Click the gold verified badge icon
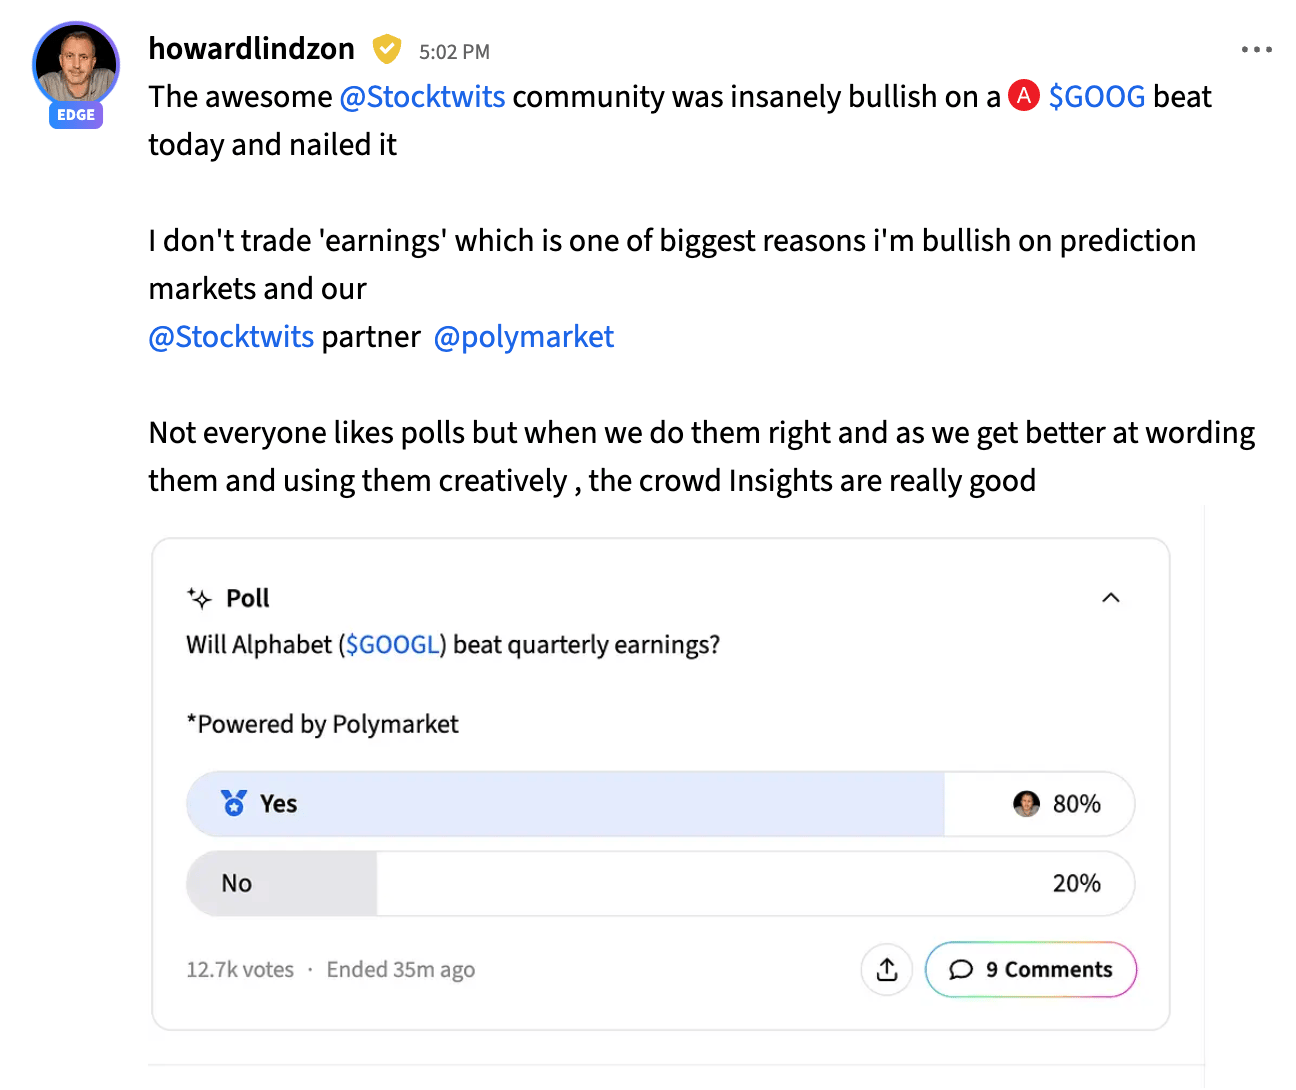This screenshot has width=1296, height=1090. click(x=387, y=49)
